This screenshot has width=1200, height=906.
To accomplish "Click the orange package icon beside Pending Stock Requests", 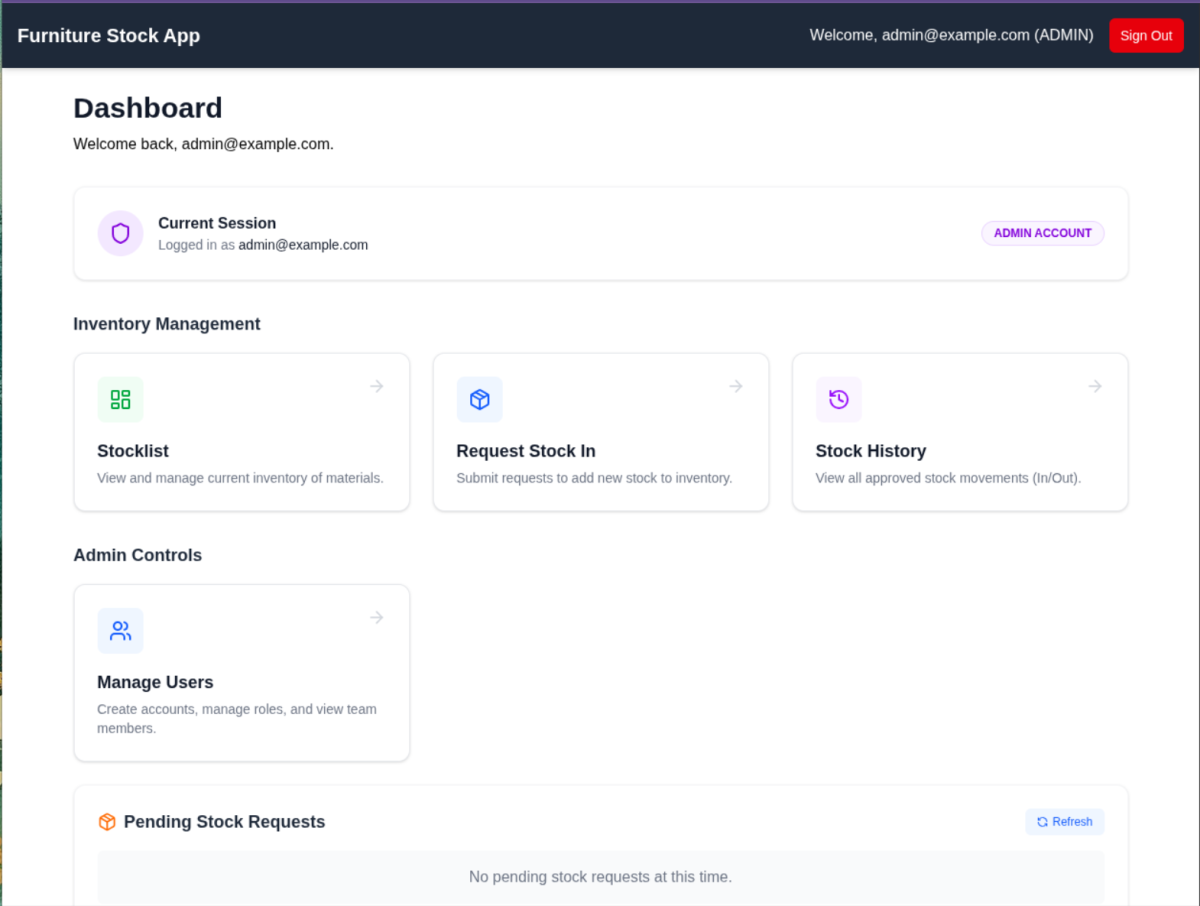I will [x=107, y=822].
